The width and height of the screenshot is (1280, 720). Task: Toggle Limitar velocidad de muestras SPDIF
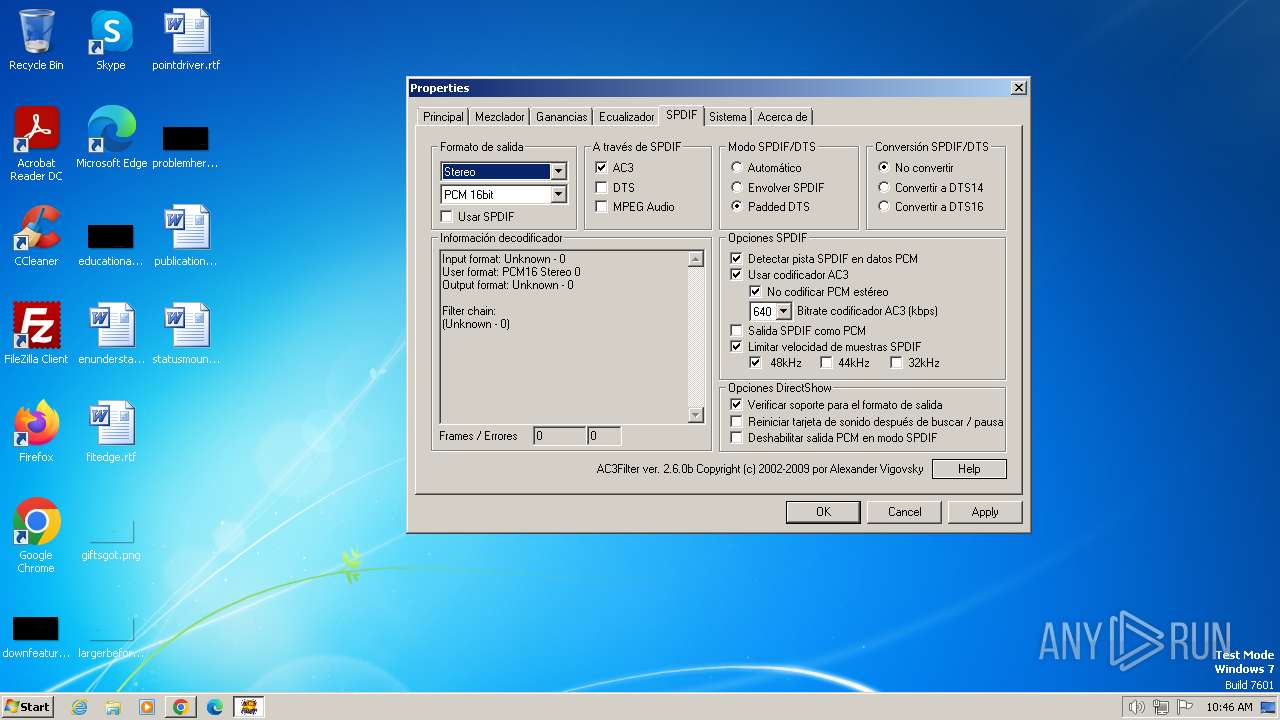pos(737,347)
